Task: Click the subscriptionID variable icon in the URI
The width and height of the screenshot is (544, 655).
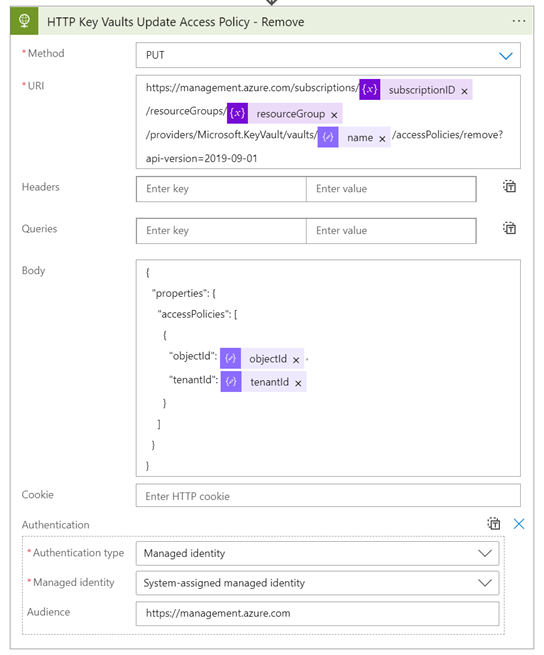Action: pyautogui.click(x=370, y=89)
